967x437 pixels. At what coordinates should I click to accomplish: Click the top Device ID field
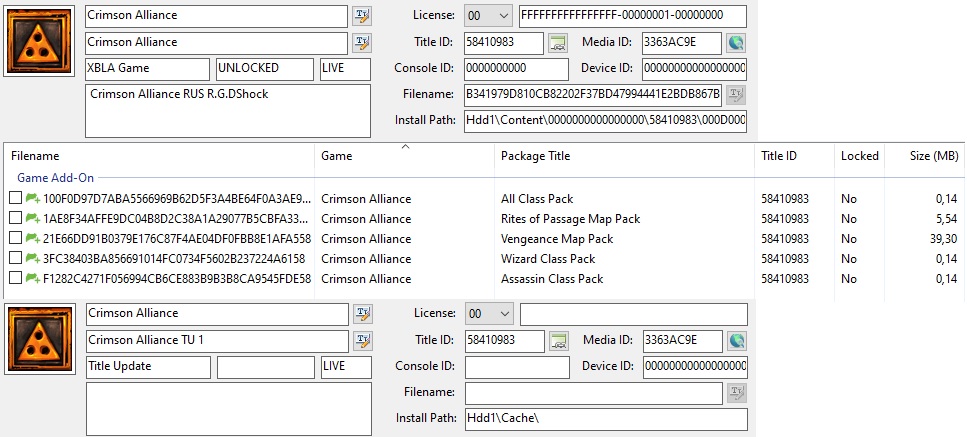pyautogui.click(x=694, y=68)
